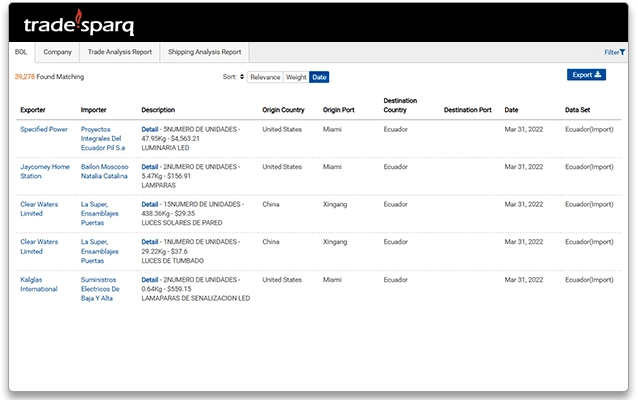Open importer Bailon Moscoso Natalia Catalina

[x=104, y=171]
